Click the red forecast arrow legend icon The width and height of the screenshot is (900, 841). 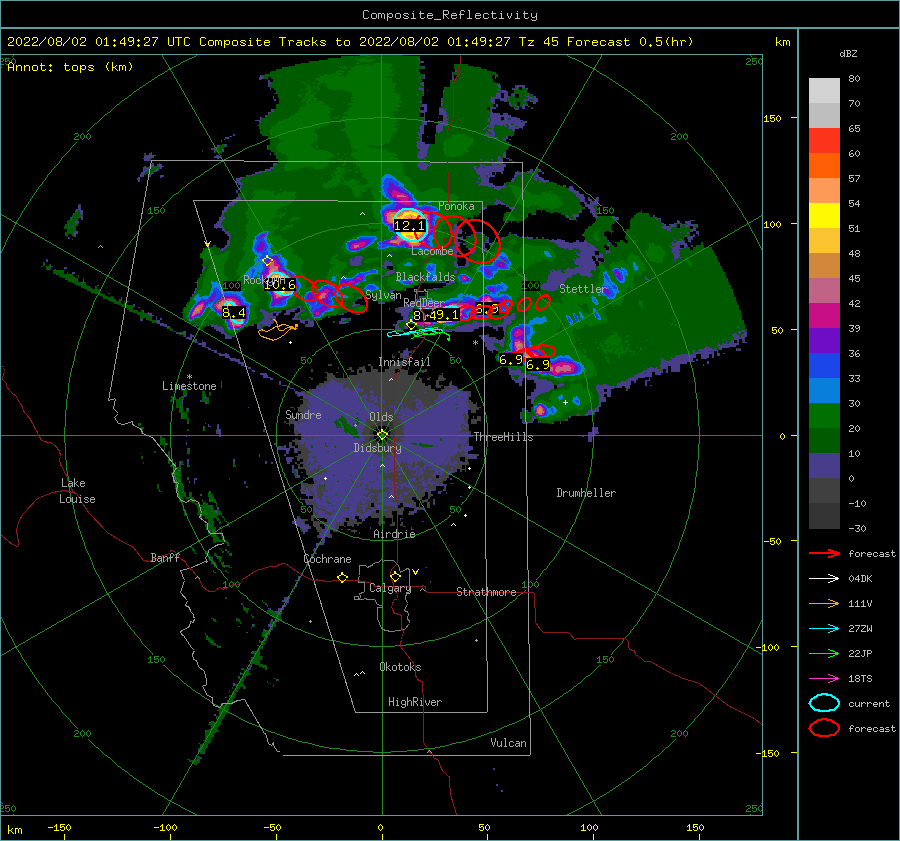coord(824,553)
